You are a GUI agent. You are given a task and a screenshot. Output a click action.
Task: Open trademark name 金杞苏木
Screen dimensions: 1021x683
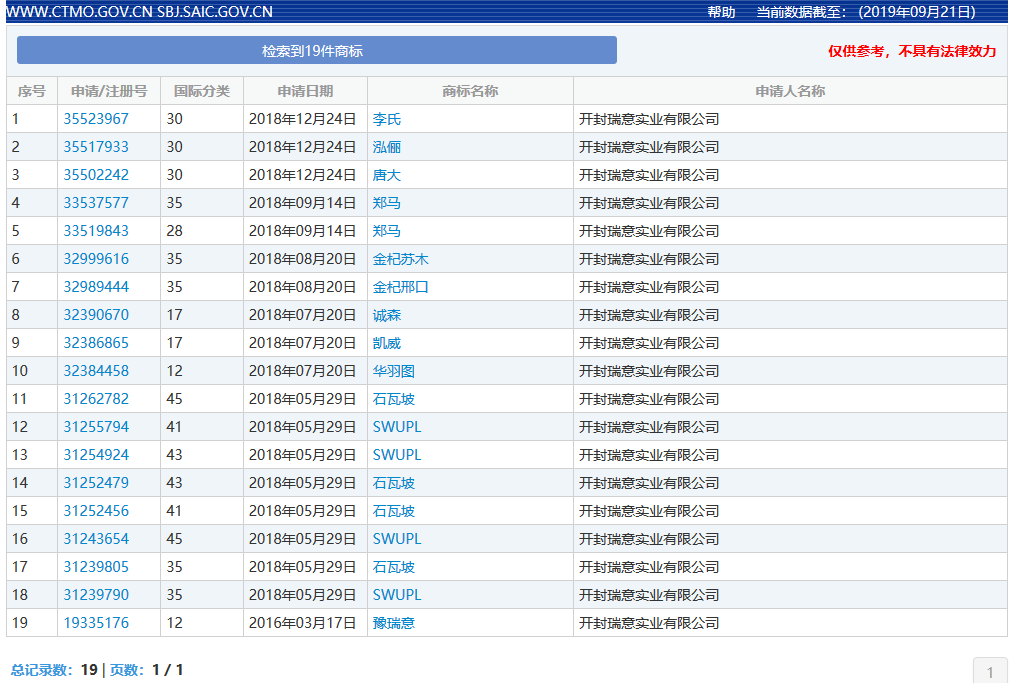pyautogui.click(x=400, y=259)
